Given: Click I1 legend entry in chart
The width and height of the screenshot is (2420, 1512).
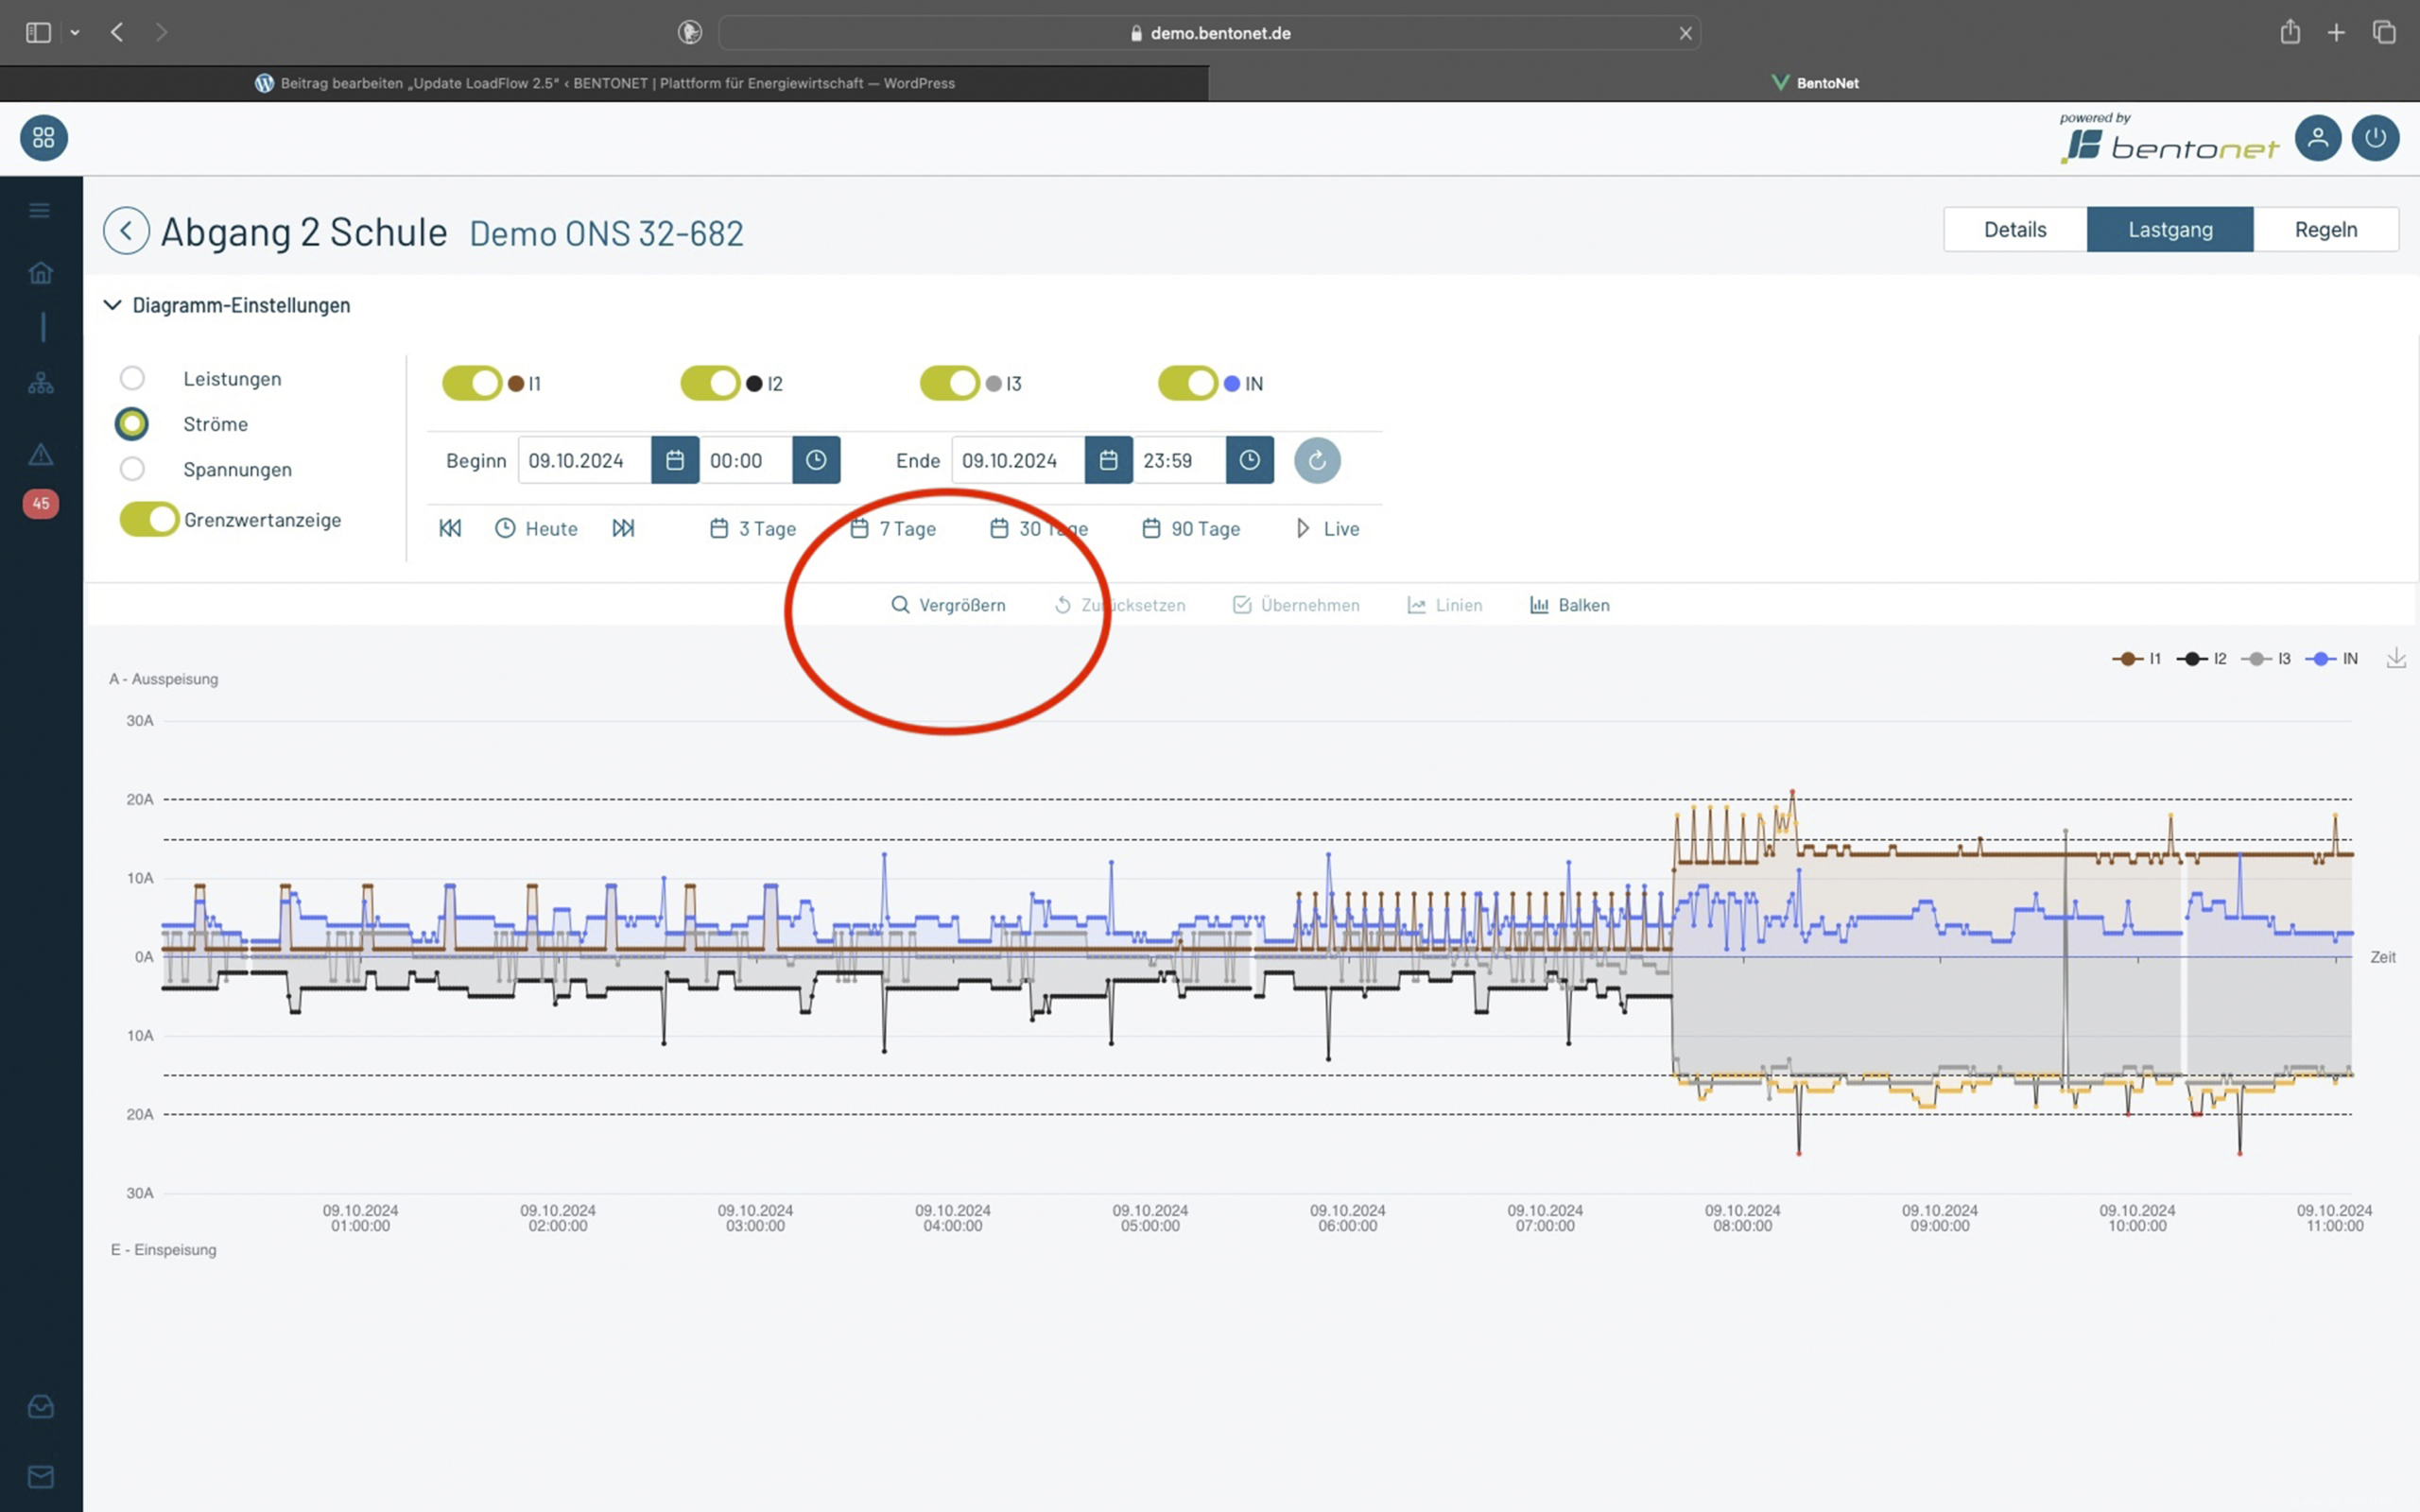Looking at the screenshot, I should pyautogui.click(x=2137, y=658).
